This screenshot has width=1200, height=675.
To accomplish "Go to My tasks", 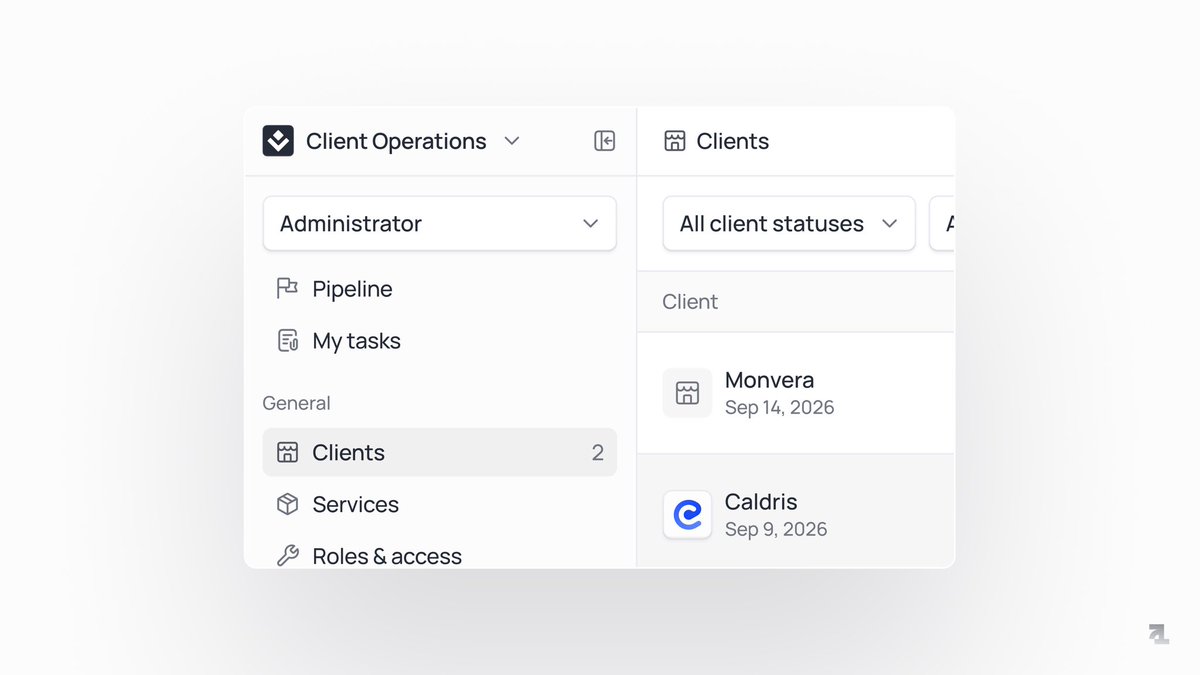I will [440, 341].
